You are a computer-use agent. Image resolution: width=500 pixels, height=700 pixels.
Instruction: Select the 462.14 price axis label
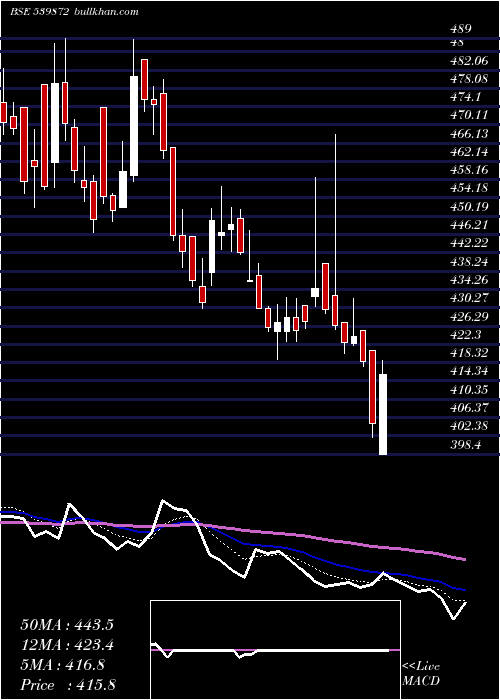pos(469,152)
